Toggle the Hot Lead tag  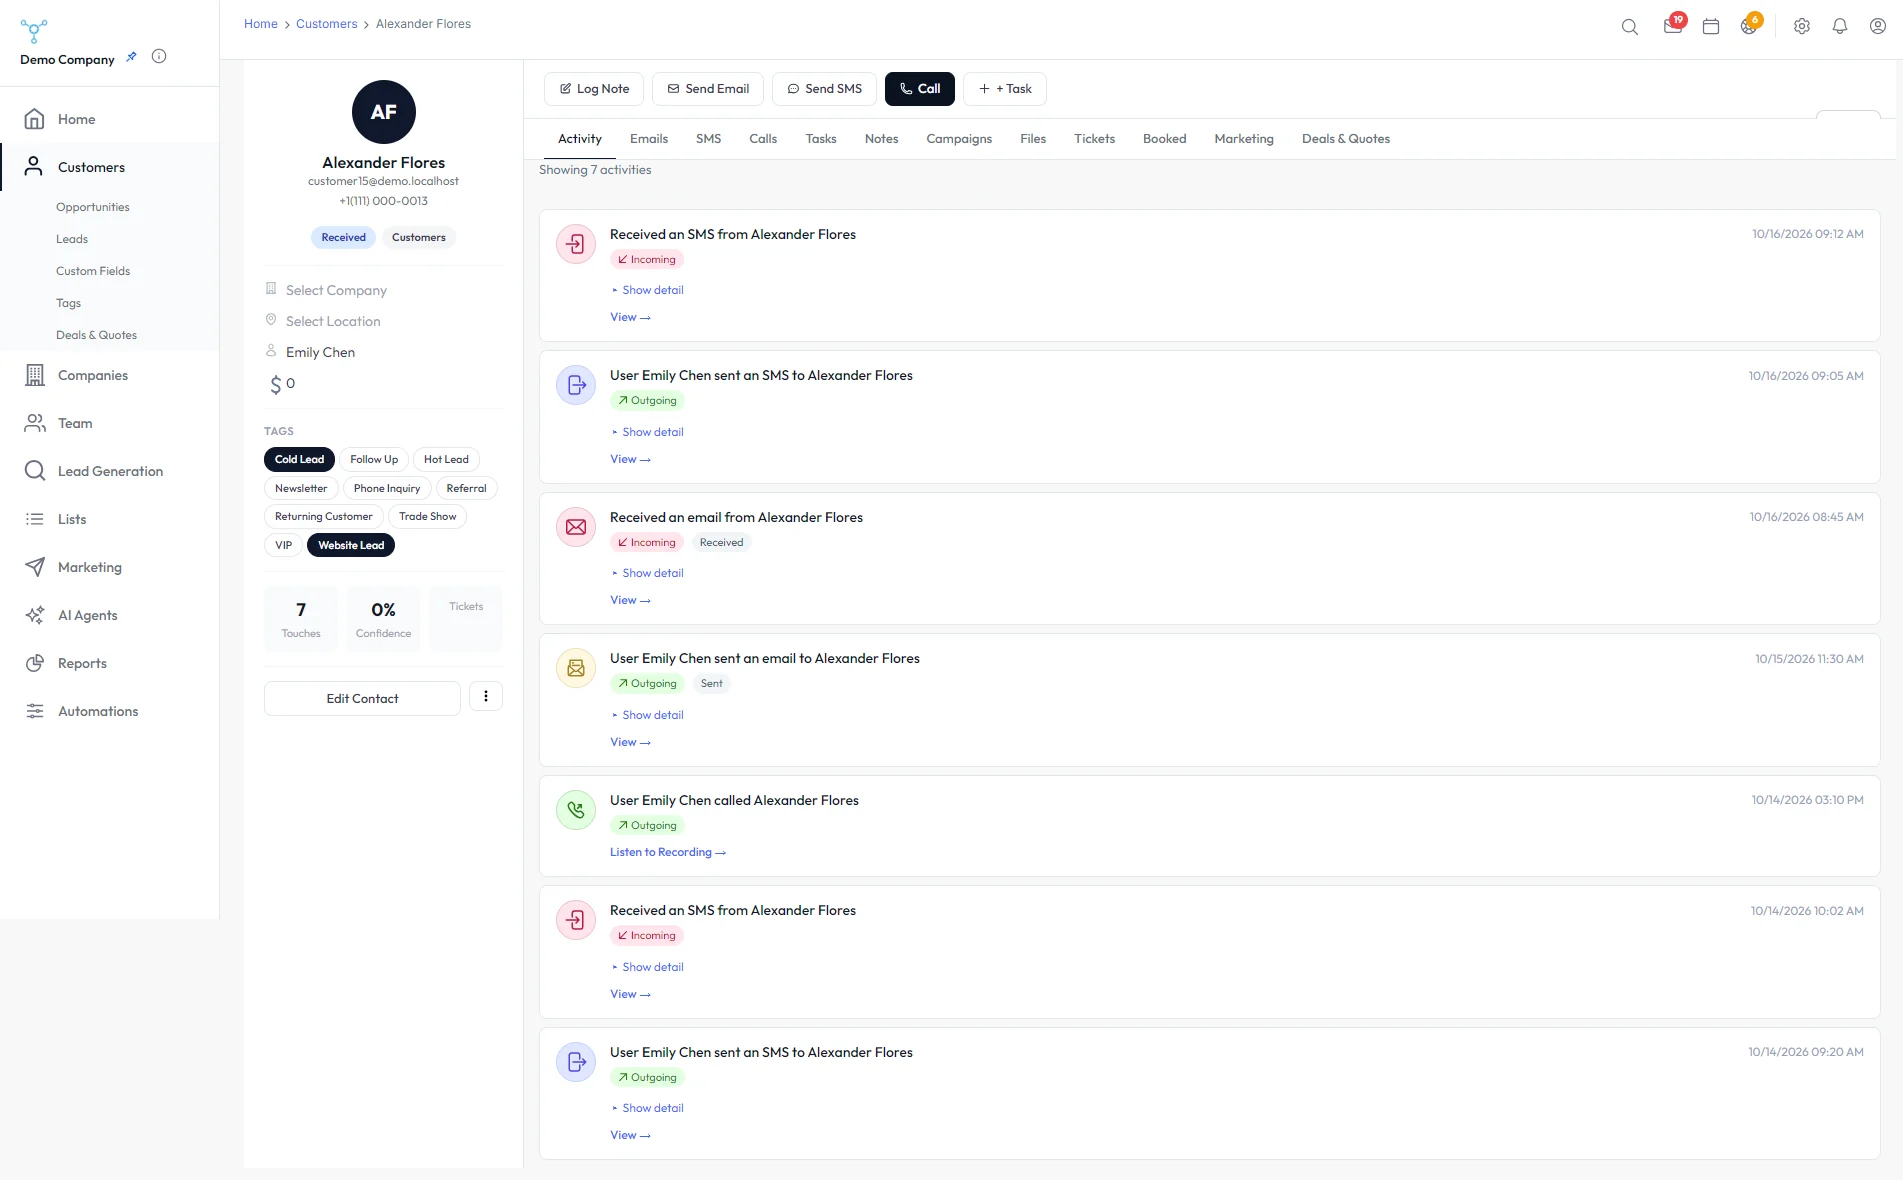pyautogui.click(x=446, y=460)
